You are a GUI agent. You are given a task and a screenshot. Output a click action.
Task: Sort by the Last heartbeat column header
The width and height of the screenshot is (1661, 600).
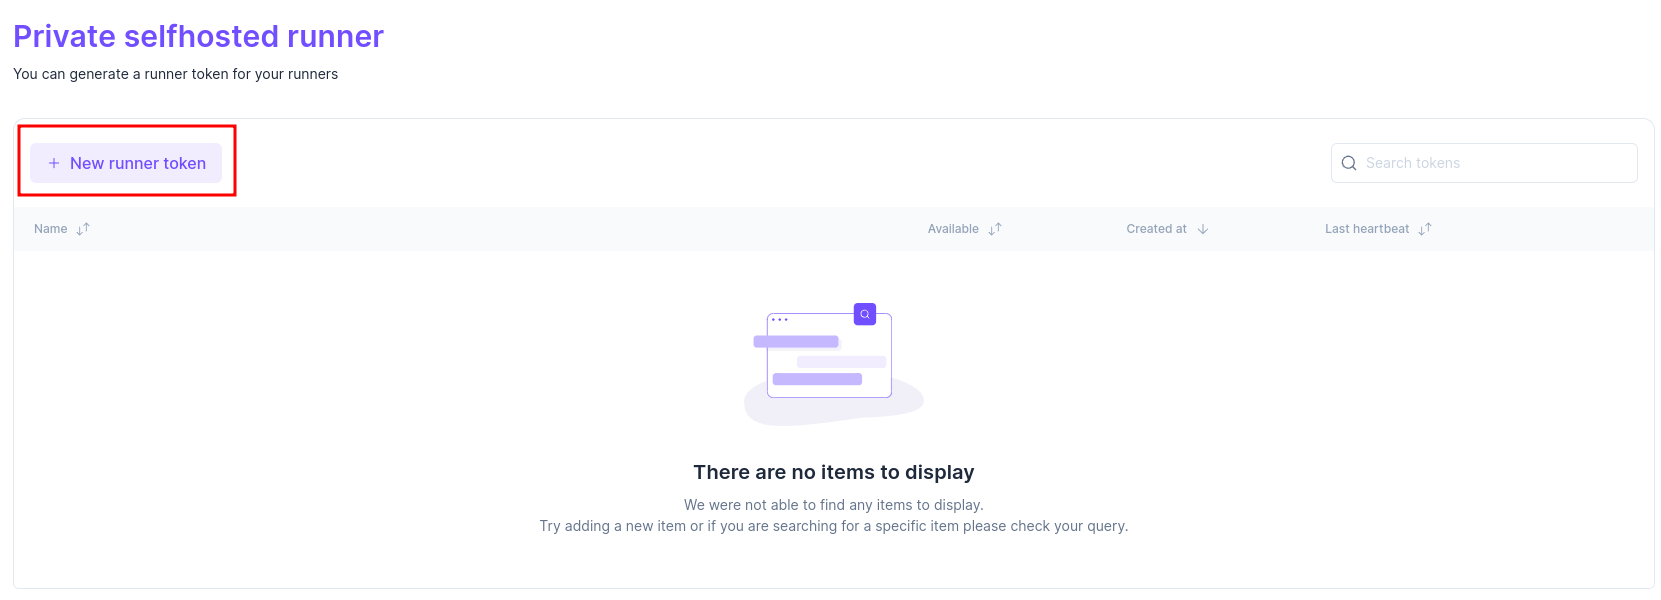click(x=1366, y=229)
